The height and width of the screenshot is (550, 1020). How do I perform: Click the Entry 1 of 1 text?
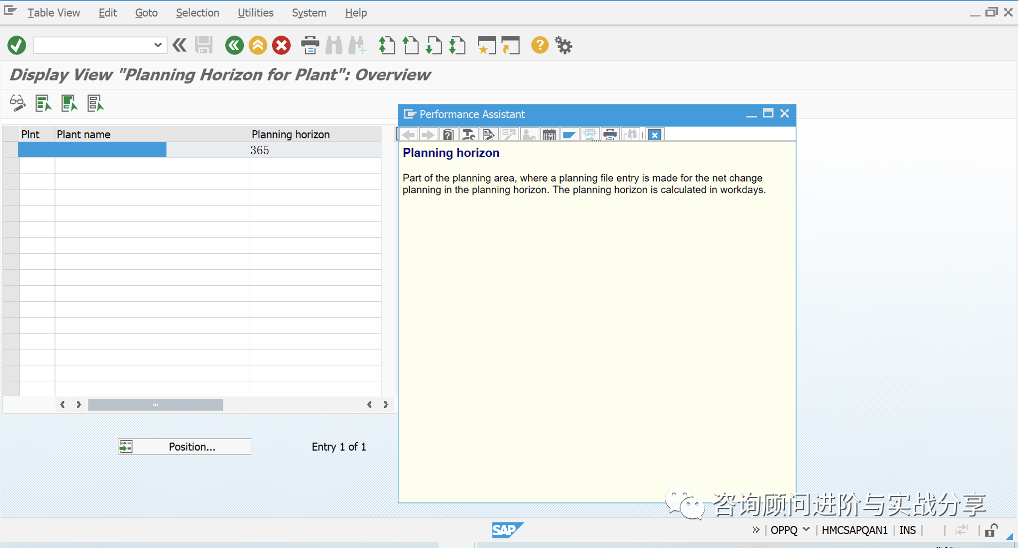[x=339, y=447]
